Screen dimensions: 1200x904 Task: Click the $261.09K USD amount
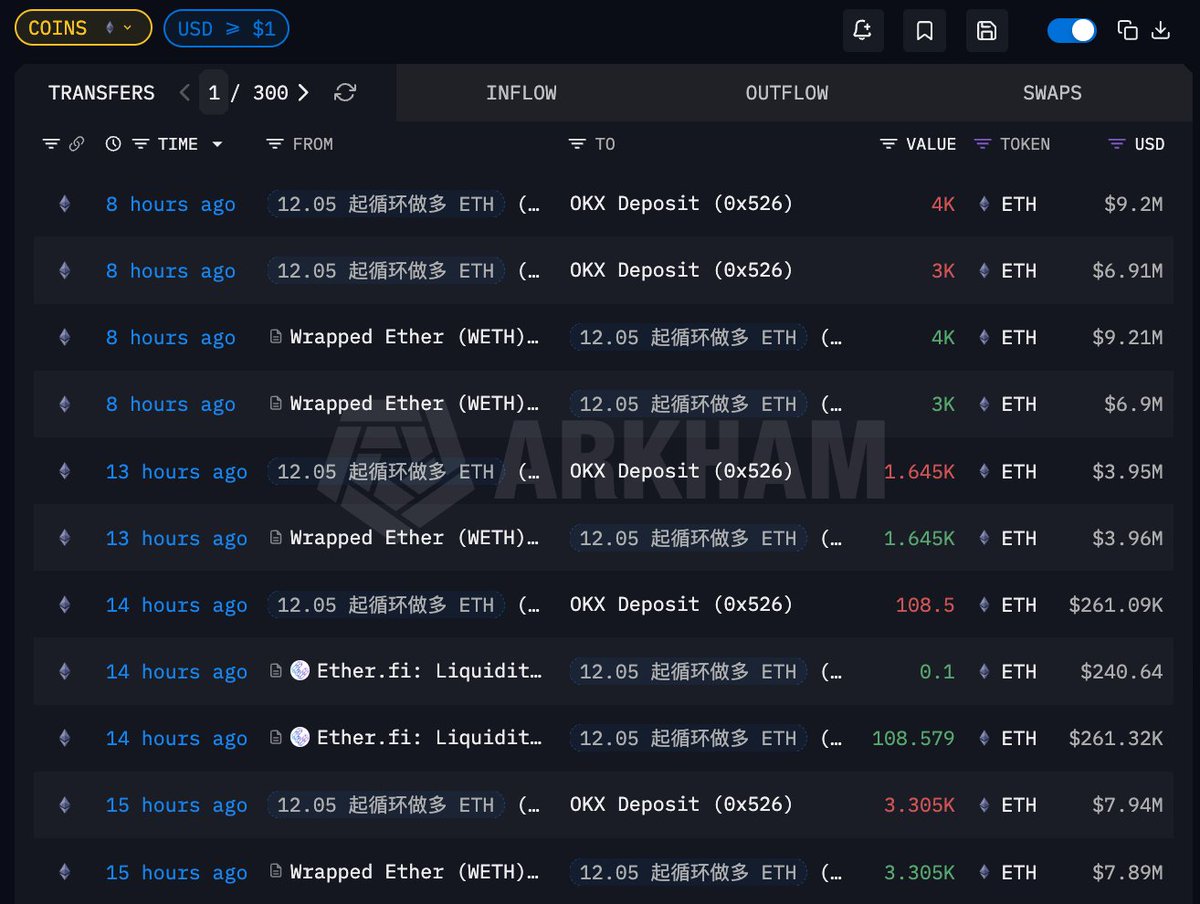tap(1116, 605)
